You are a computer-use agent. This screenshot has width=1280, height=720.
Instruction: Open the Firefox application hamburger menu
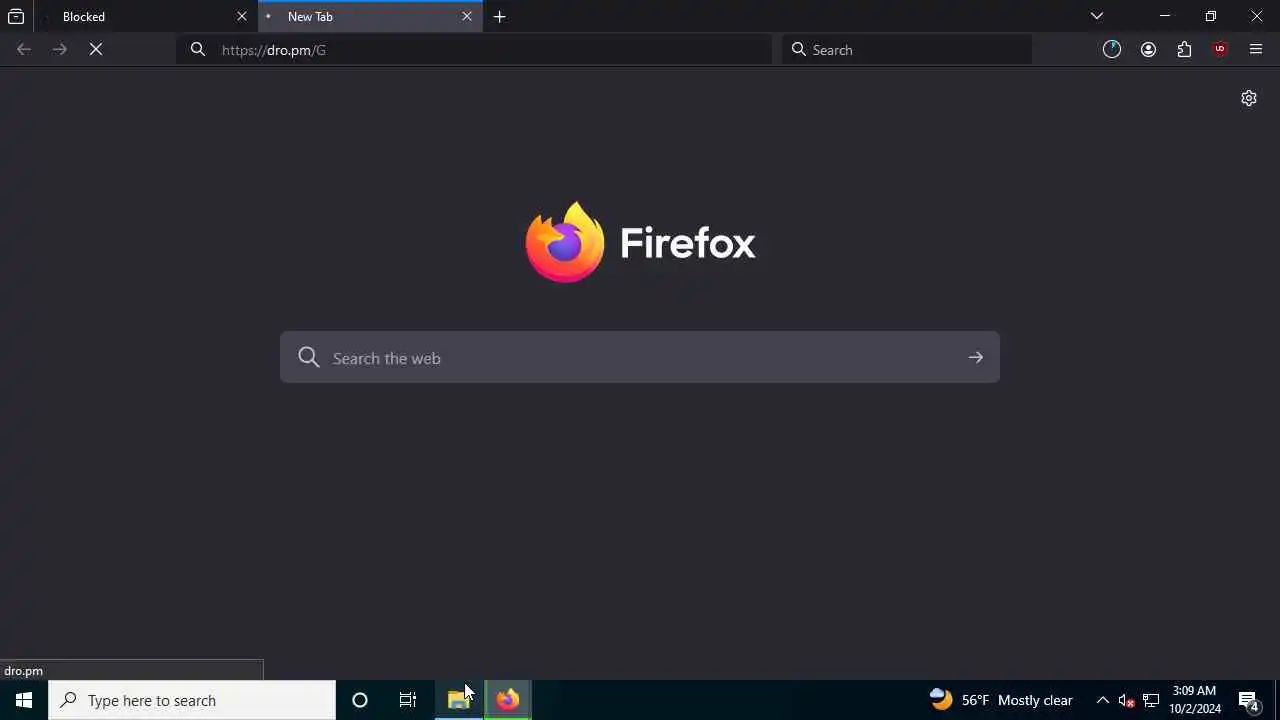click(x=1256, y=49)
